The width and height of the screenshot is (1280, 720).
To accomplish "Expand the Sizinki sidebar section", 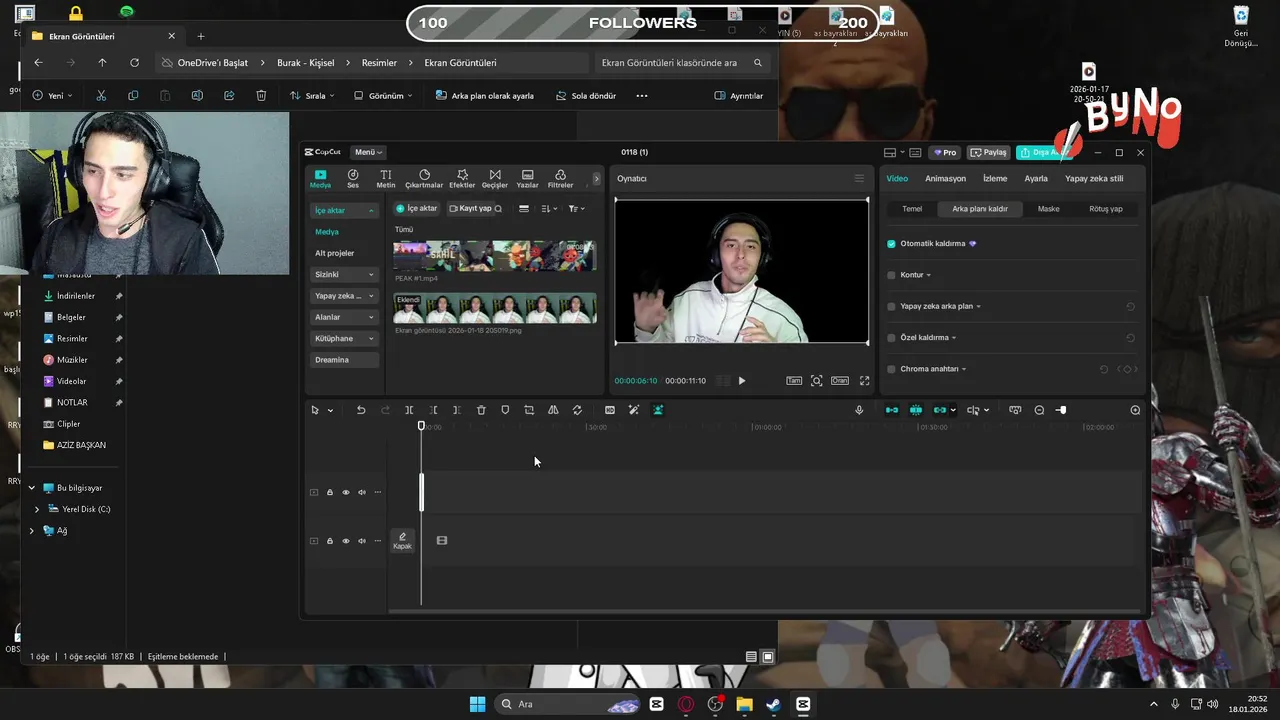I will coord(344,274).
